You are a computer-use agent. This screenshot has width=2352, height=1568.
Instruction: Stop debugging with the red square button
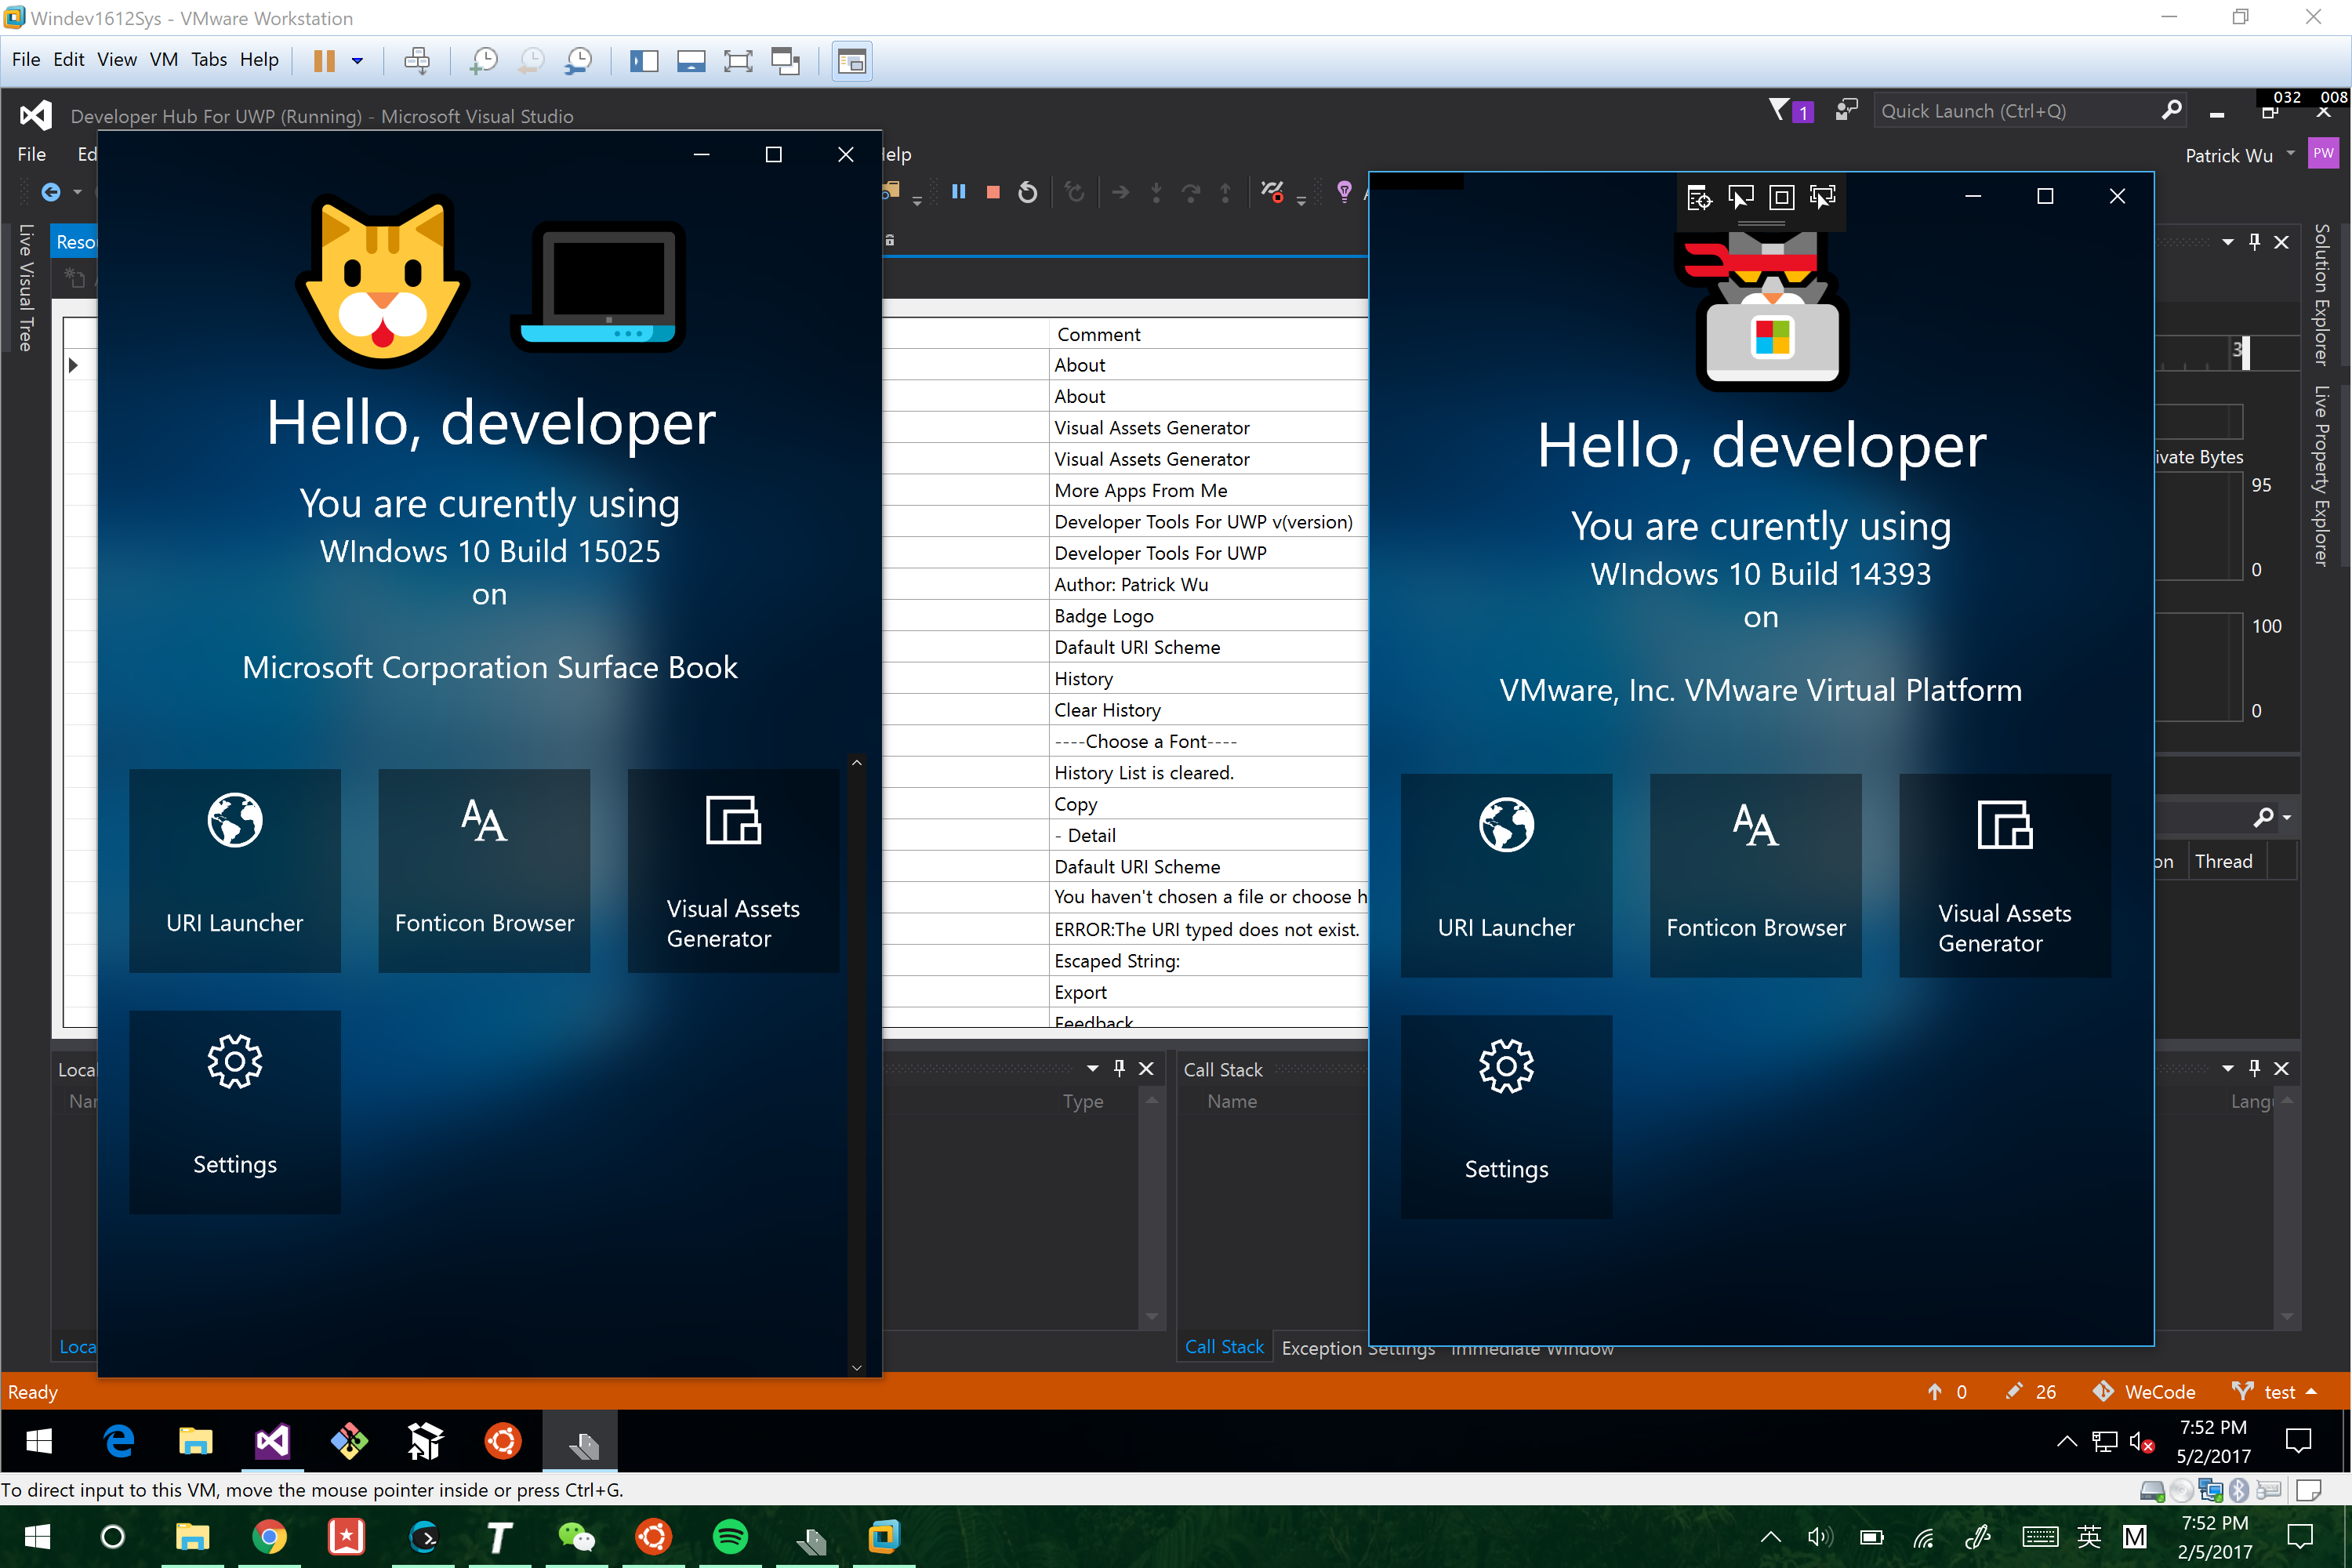click(993, 192)
